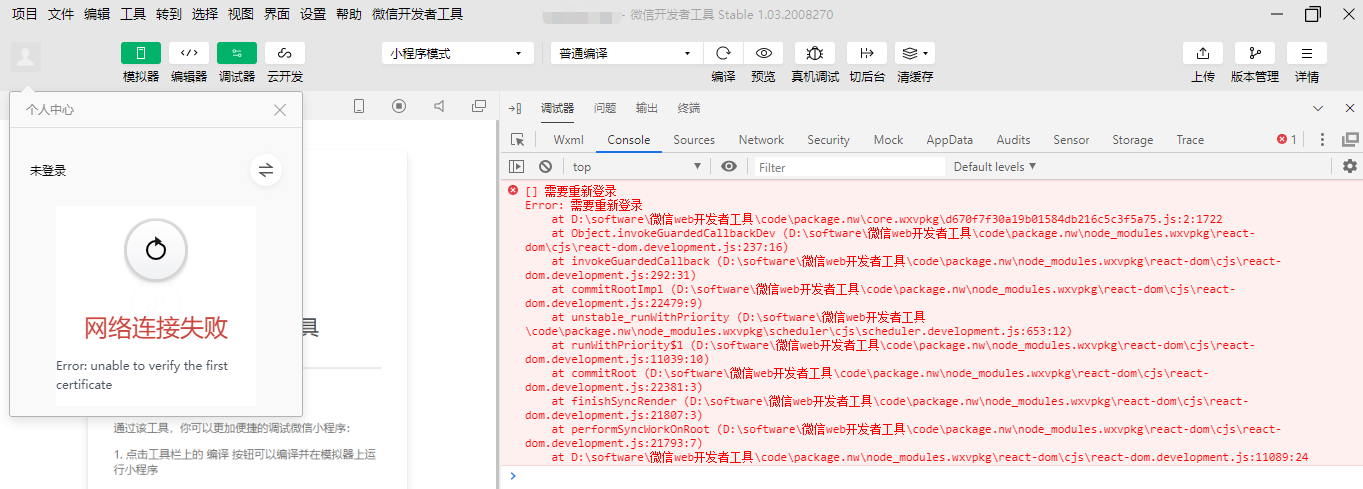This screenshot has height=489, width=1363.
Task: Open the 普通编译 compile mode dropdown
Action: (x=627, y=53)
